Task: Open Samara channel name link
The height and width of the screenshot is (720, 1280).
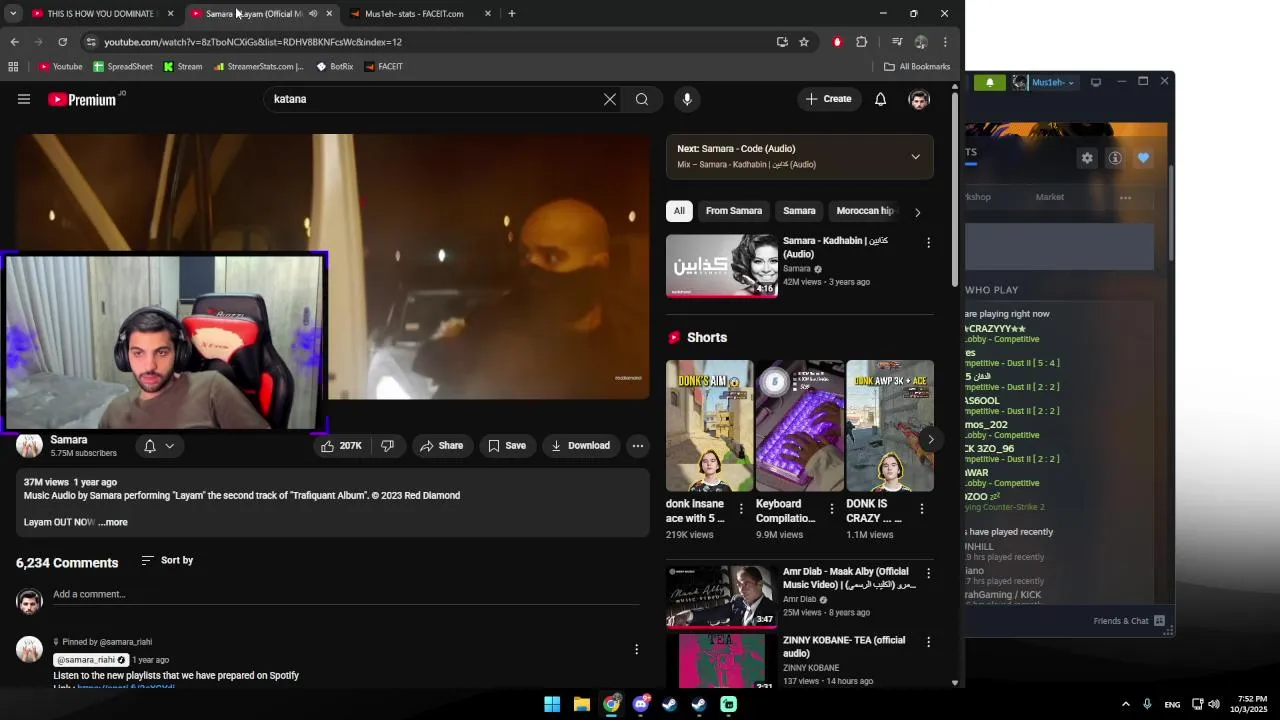Action: (69, 440)
